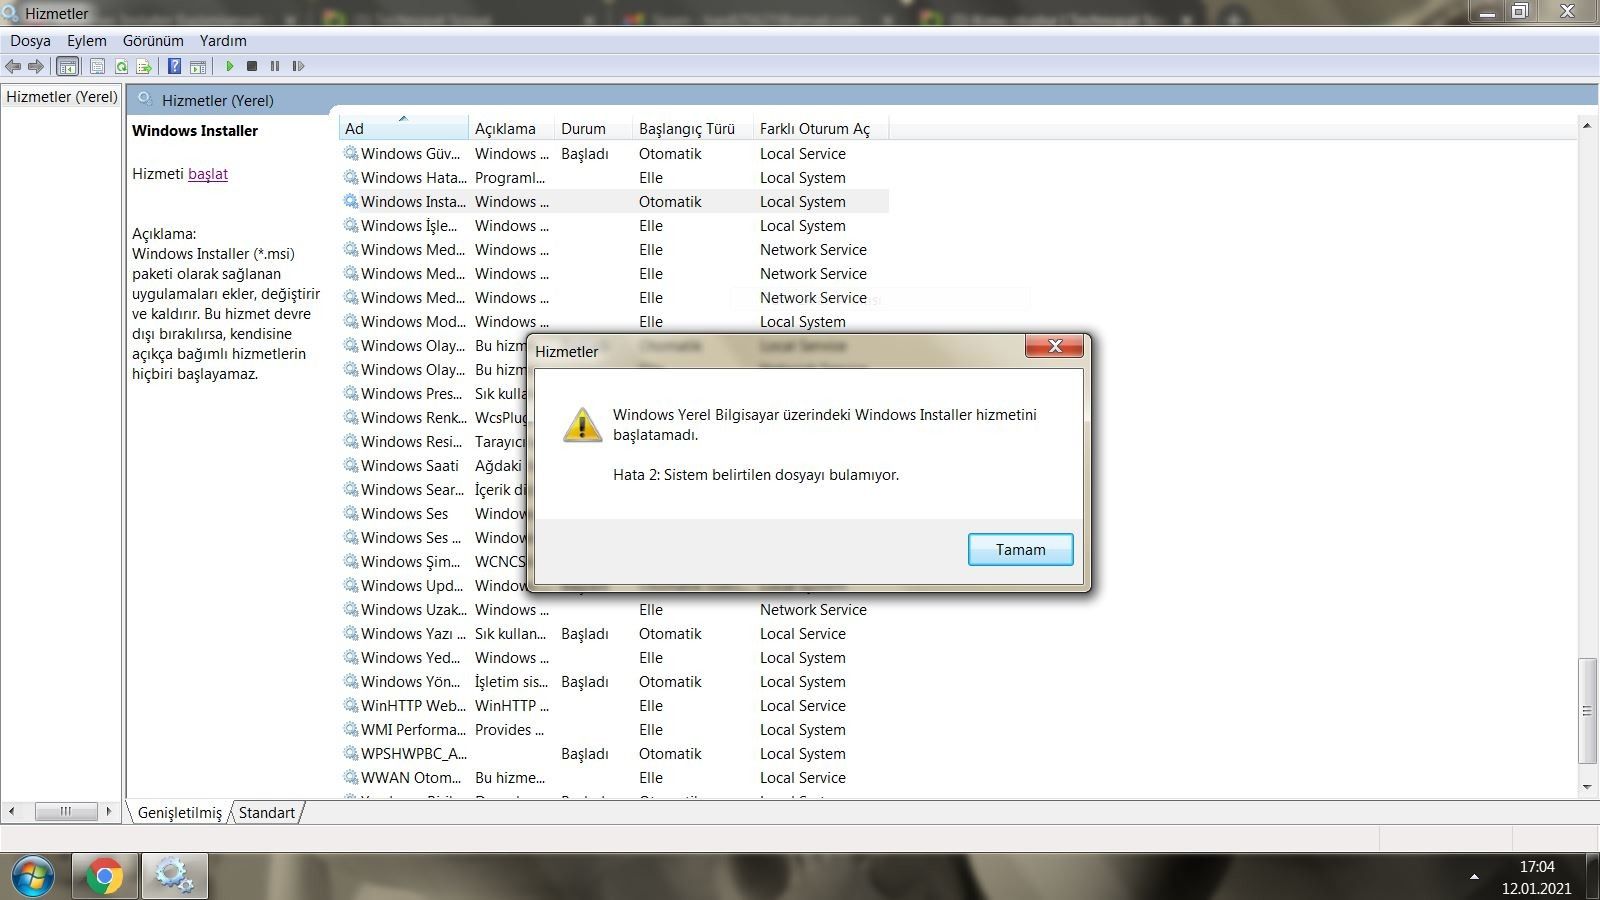This screenshot has width=1600, height=900.
Task: Select the Windows Şim... service name
Action: point(411,561)
